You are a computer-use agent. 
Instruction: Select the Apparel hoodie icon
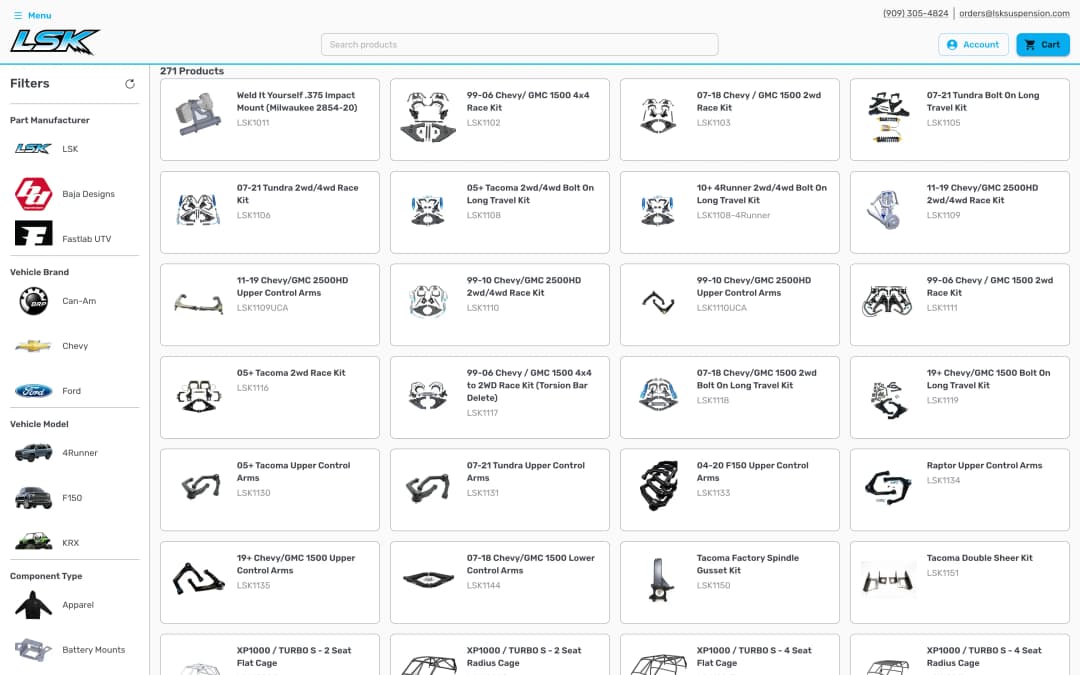pyautogui.click(x=33, y=605)
